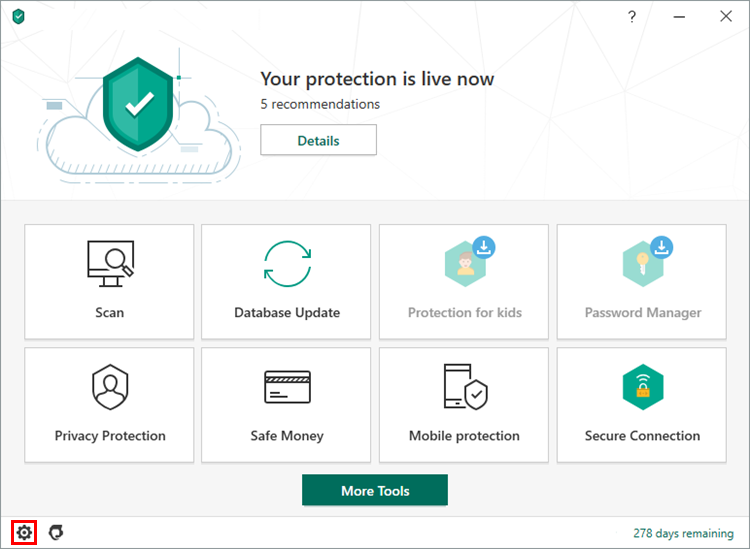Open the Scan tile
Screen dimensions: 750x549
coord(109,282)
